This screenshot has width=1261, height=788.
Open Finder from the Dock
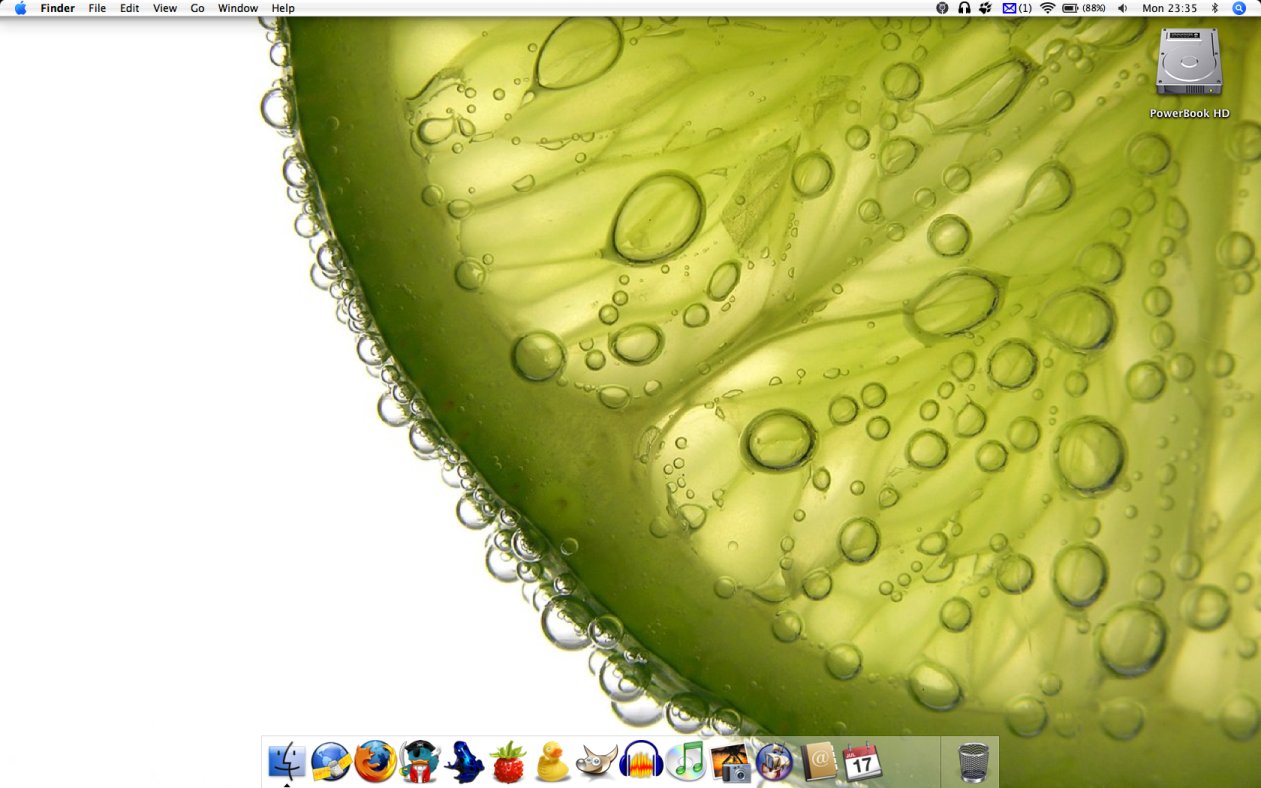tap(286, 762)
